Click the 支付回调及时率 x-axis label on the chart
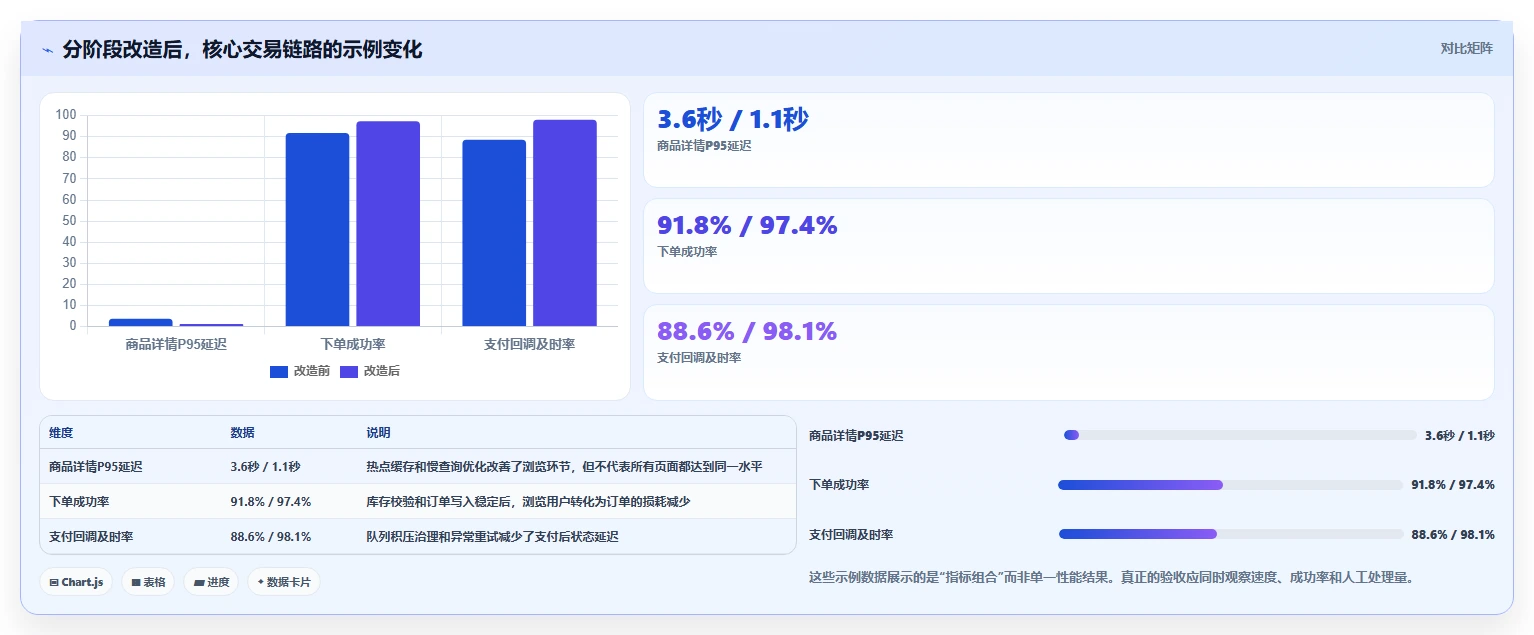The height and width of the screenshot is (635, 1534). tap(529, 344)
